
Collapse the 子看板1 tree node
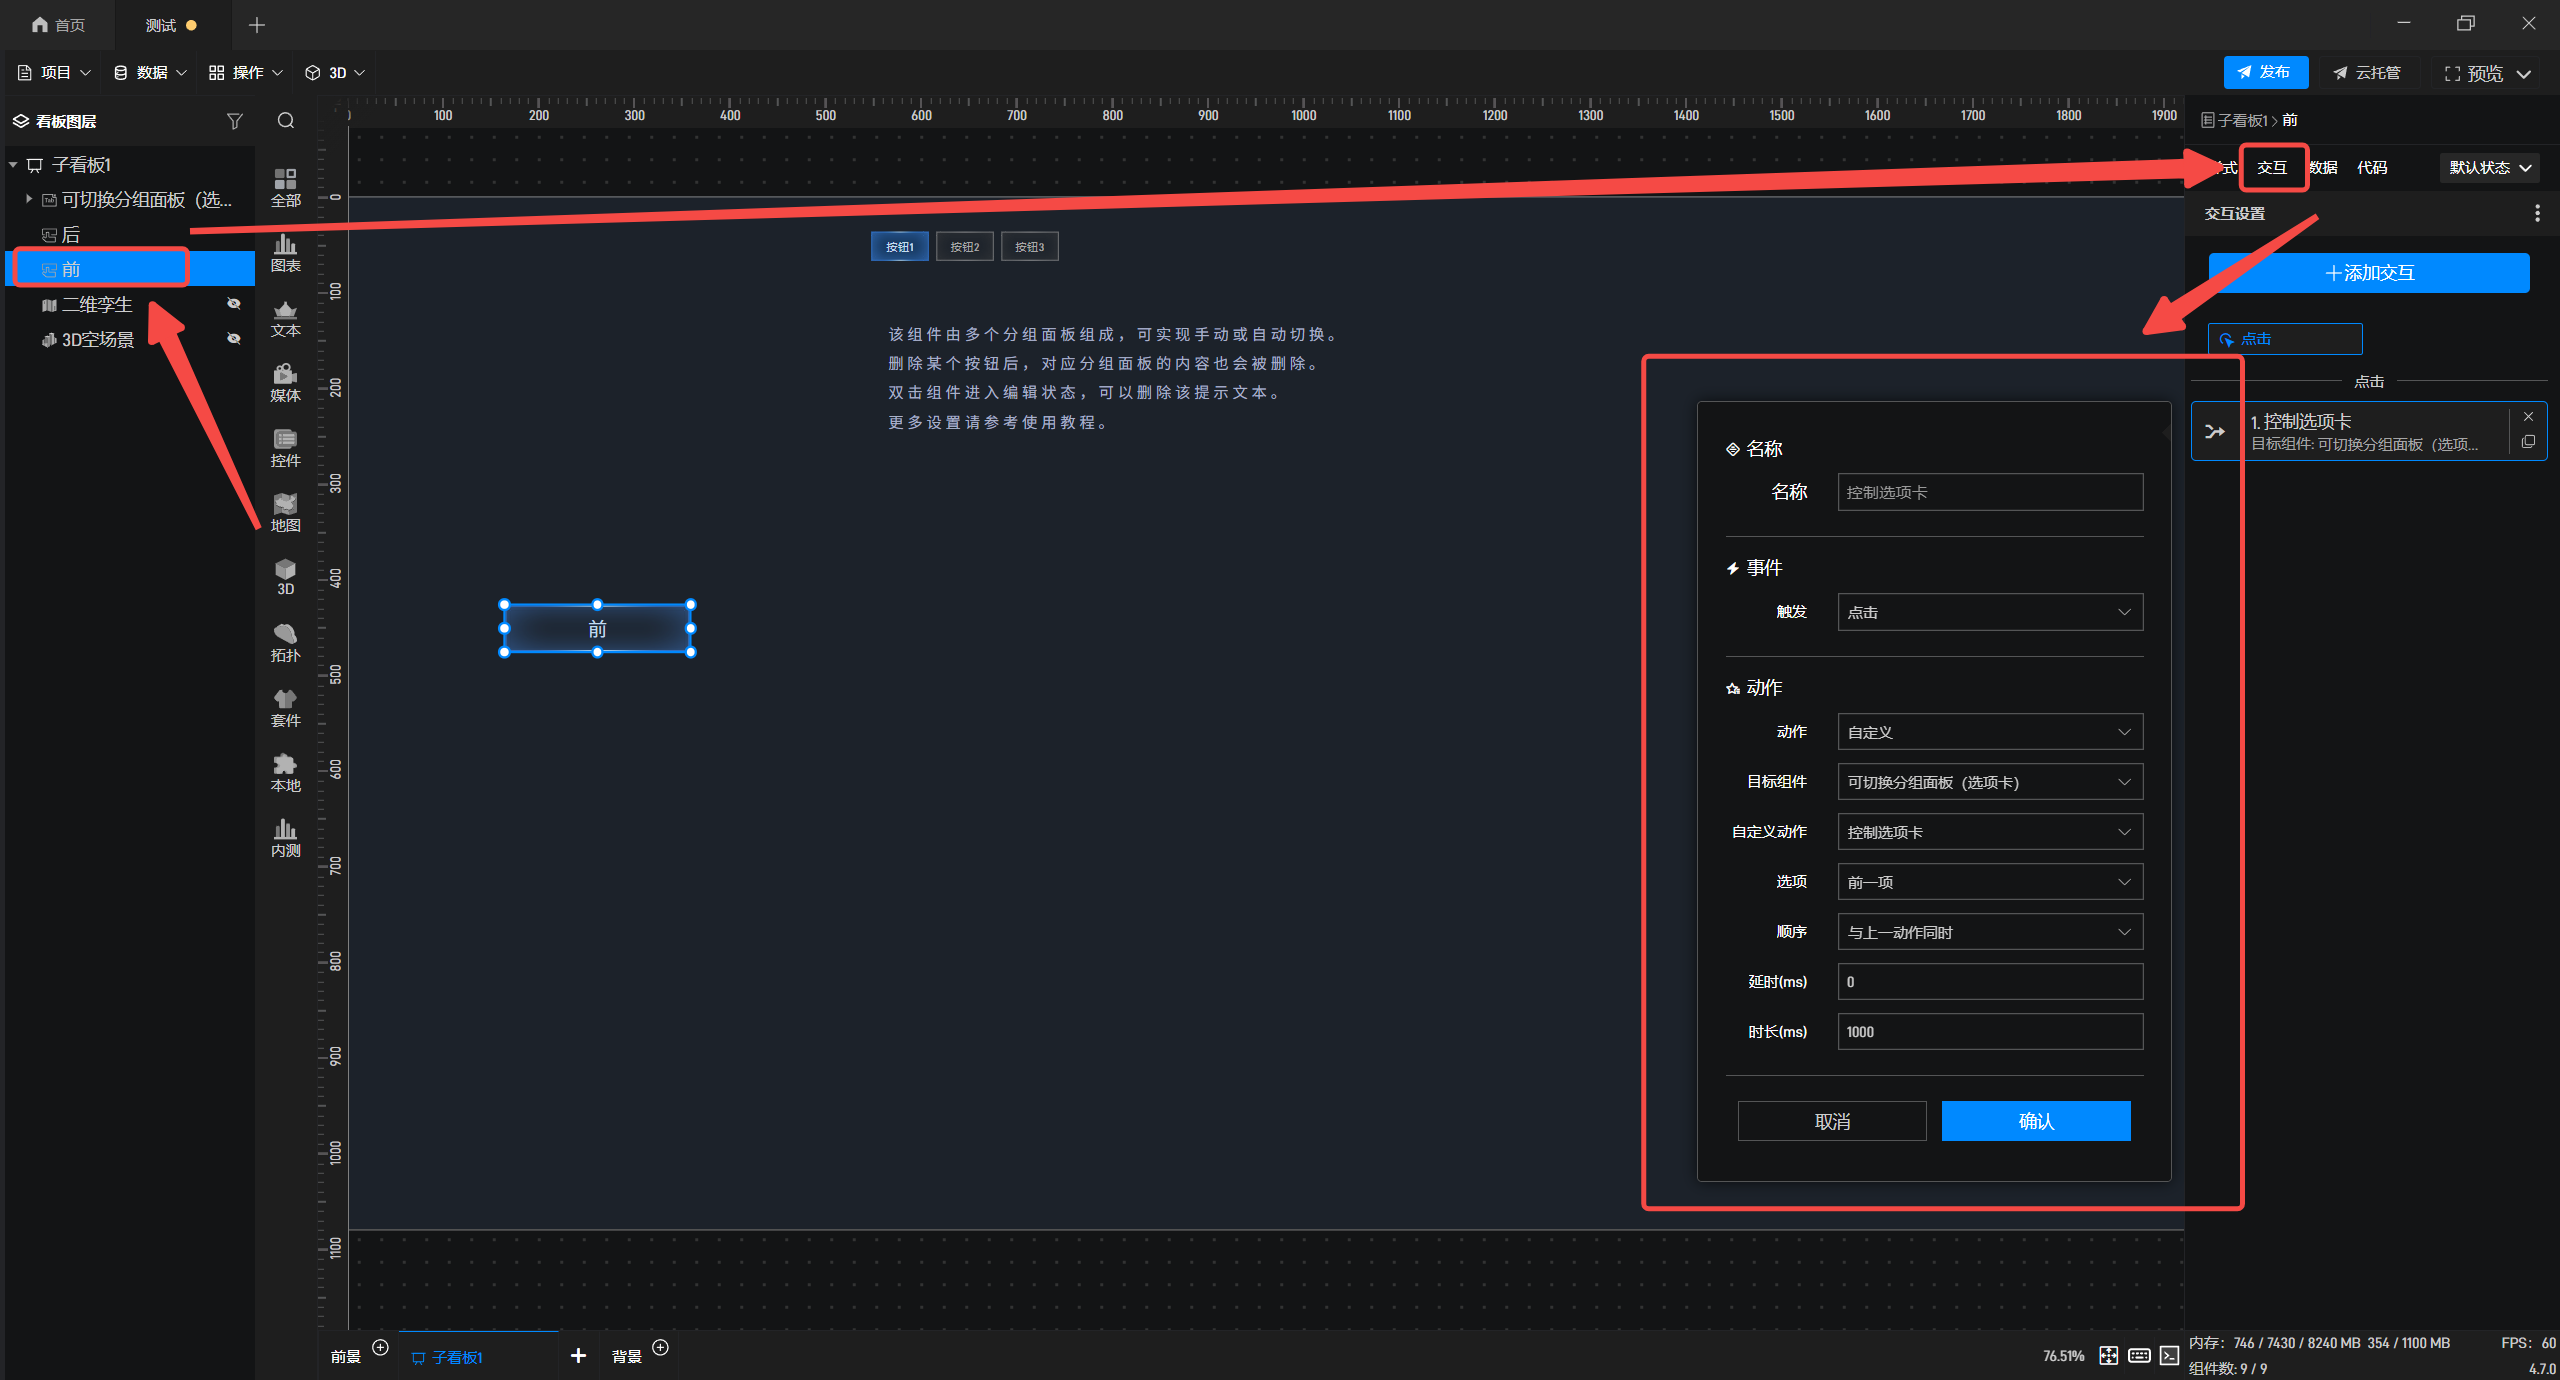click(x=14, y=164)
